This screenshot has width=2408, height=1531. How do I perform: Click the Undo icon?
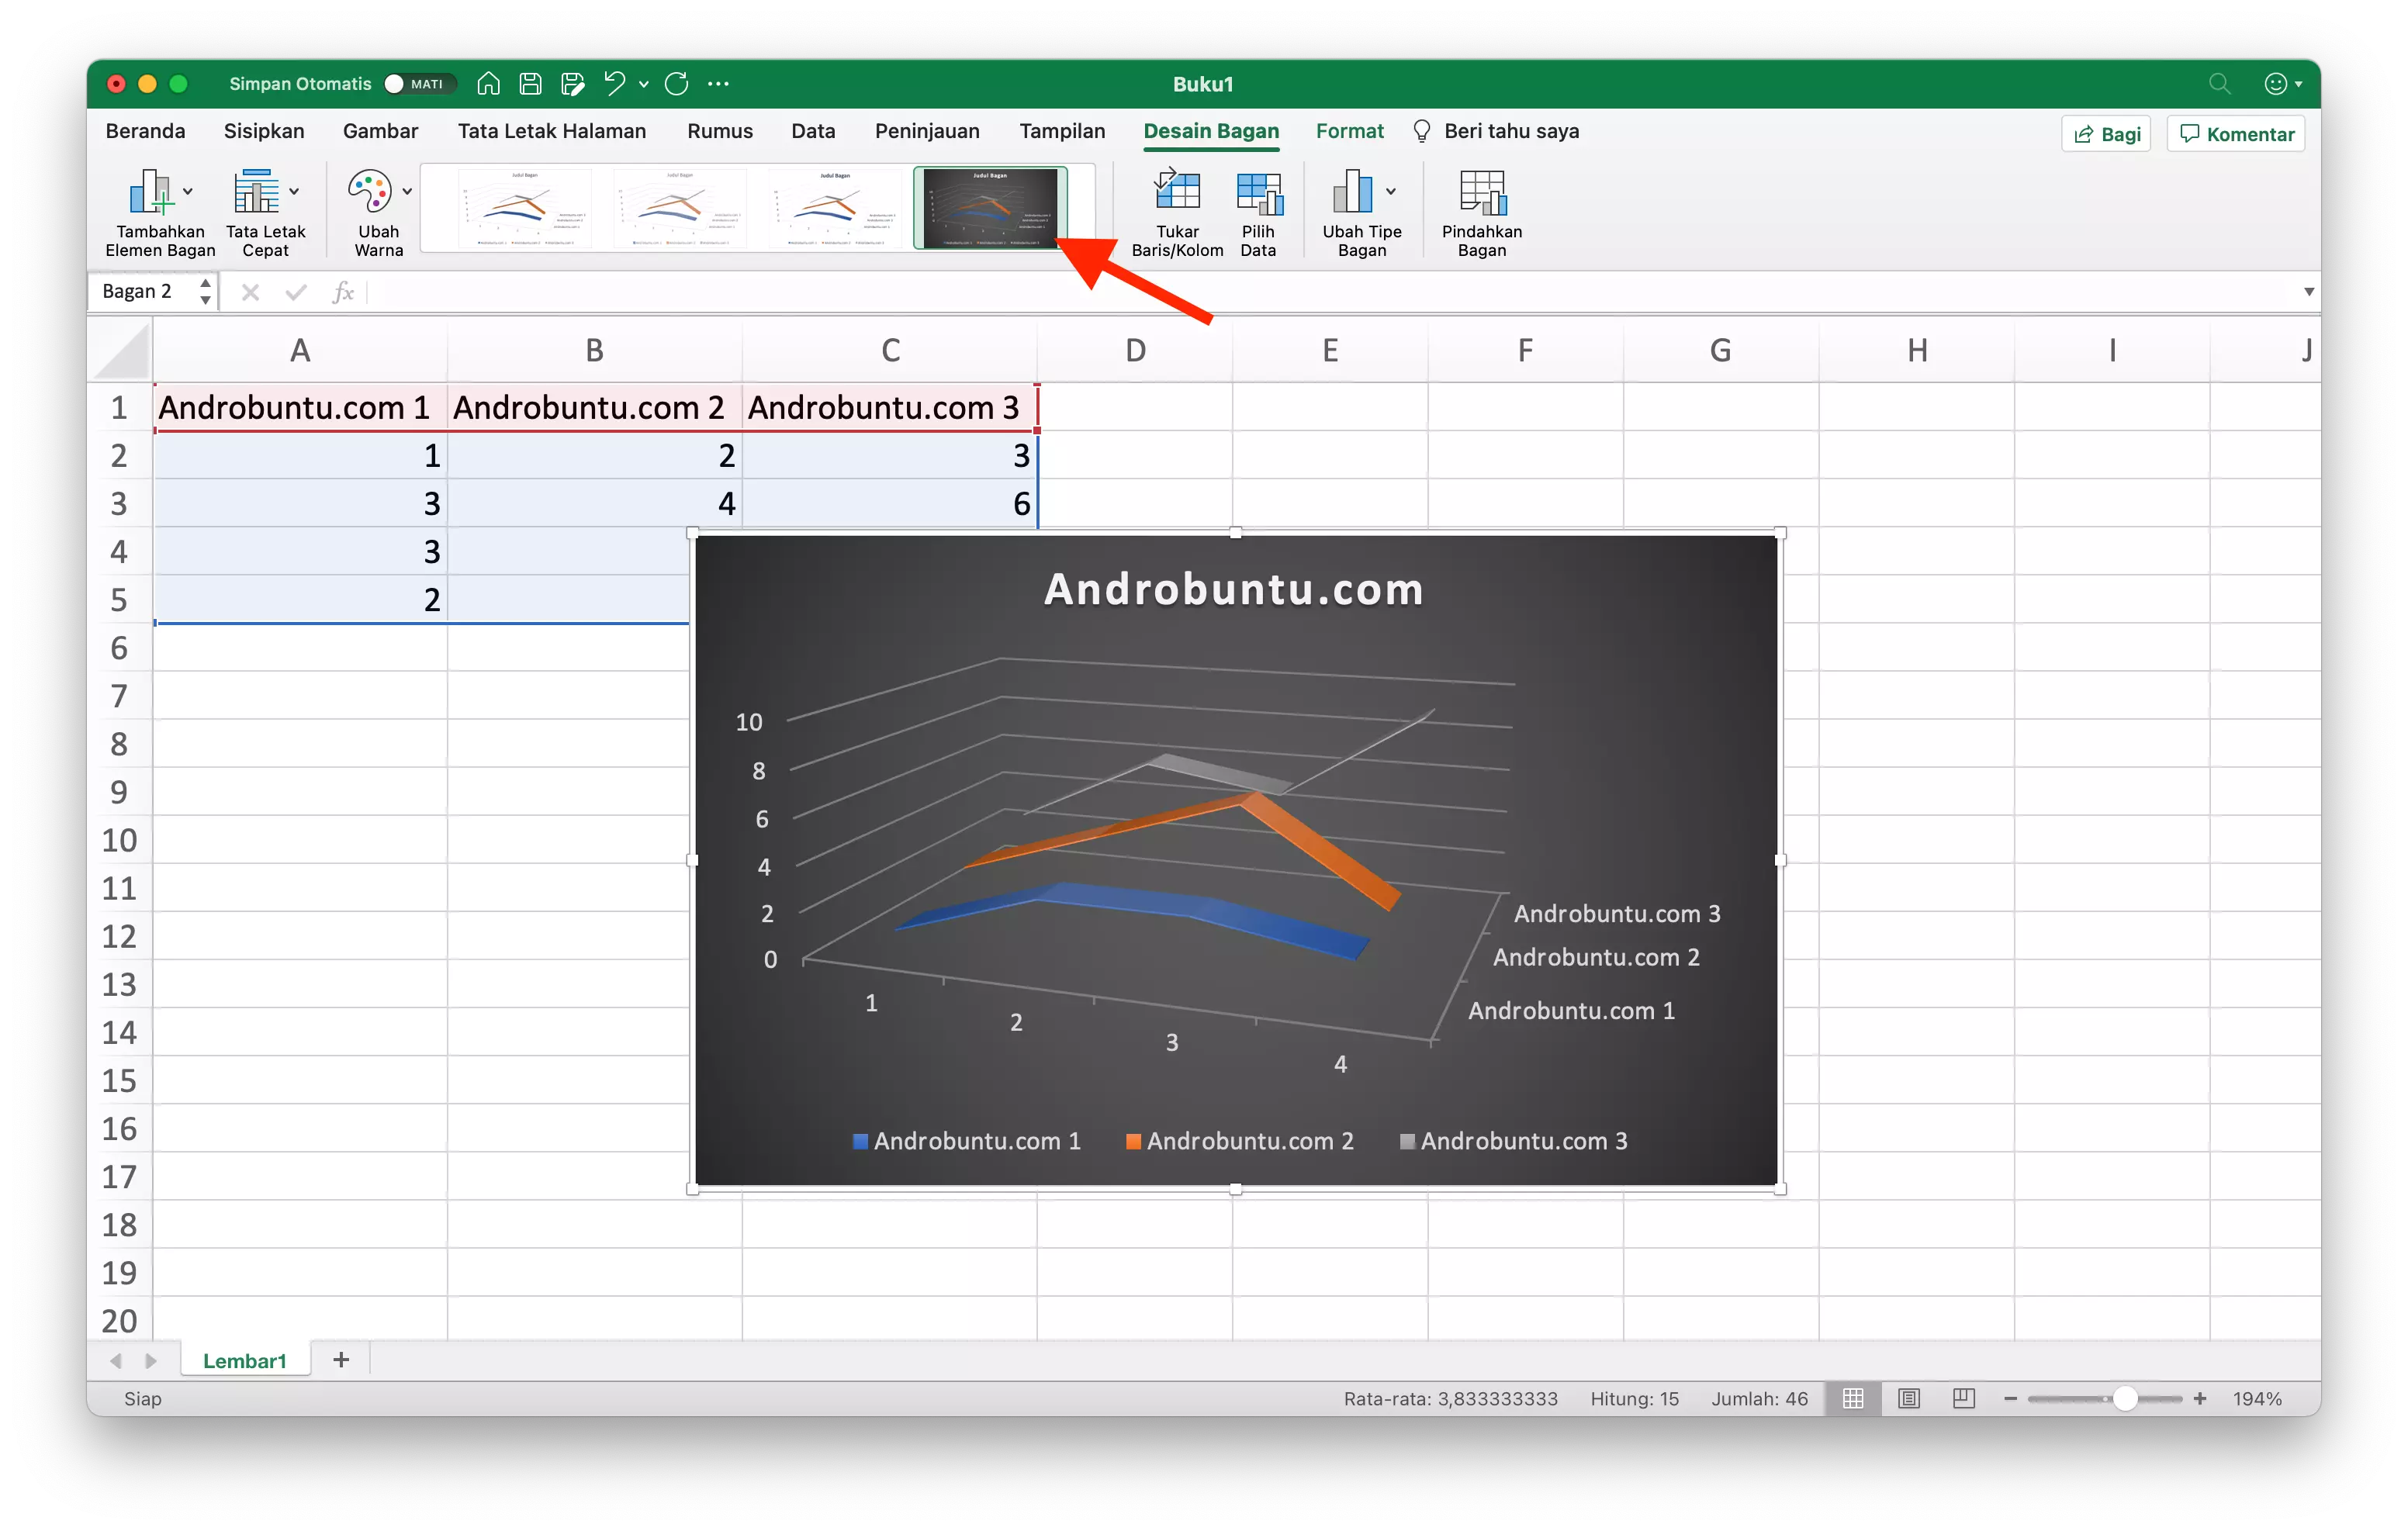point(615,84)
